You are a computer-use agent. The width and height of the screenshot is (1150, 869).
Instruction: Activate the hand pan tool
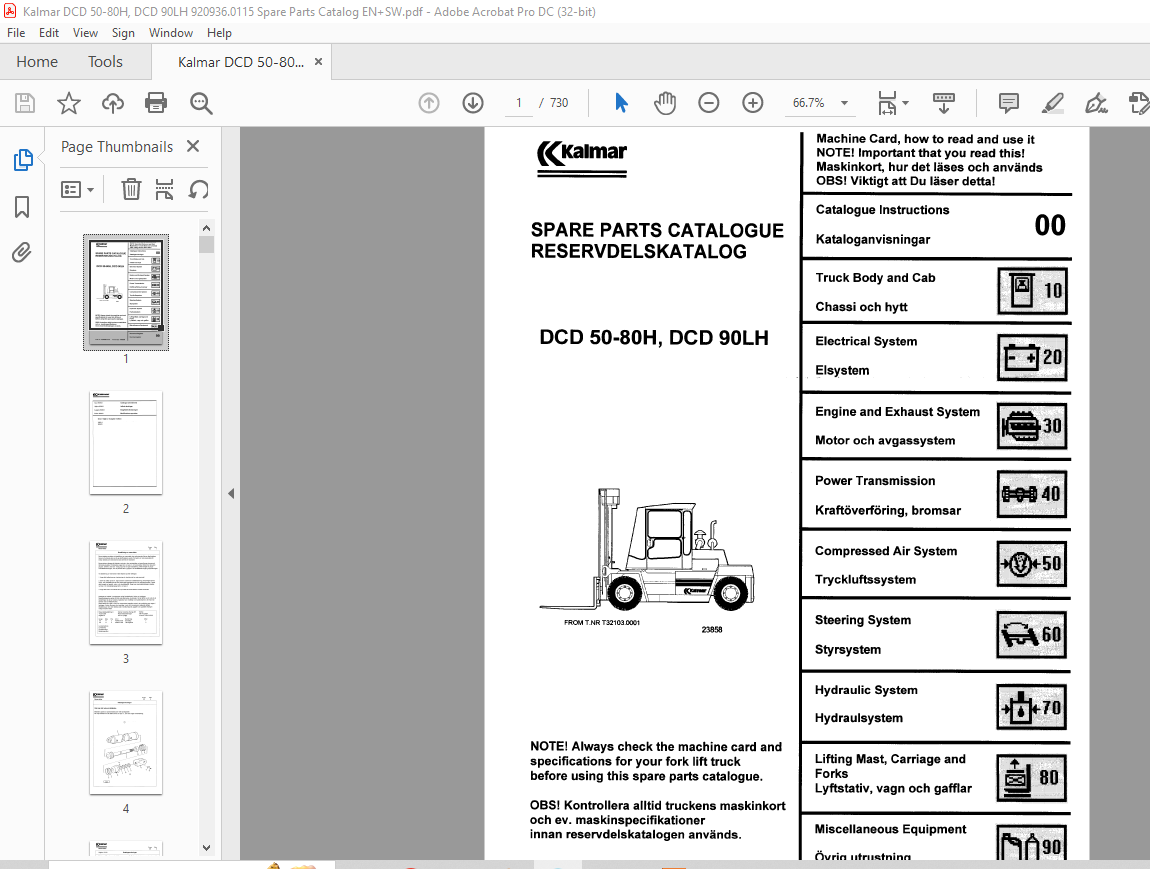pos(664,103)
